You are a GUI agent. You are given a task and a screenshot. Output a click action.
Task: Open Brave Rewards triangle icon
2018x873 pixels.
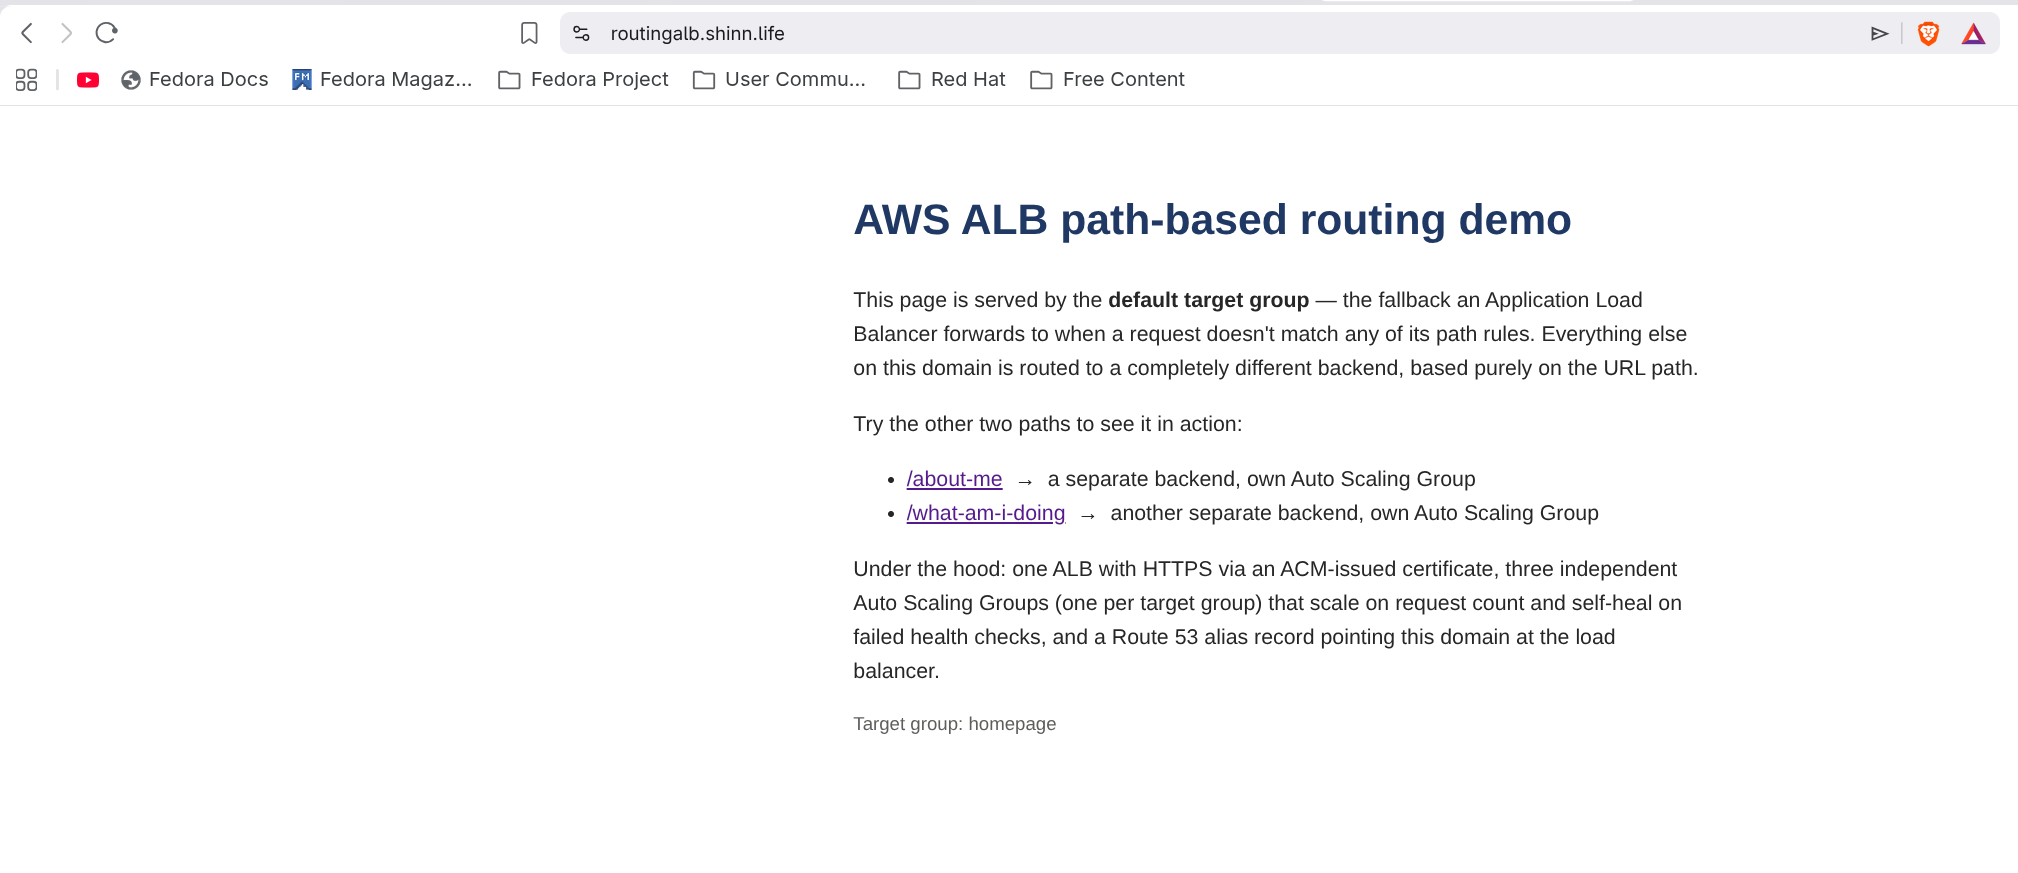pyautogui.click(x=1973, y=35)
